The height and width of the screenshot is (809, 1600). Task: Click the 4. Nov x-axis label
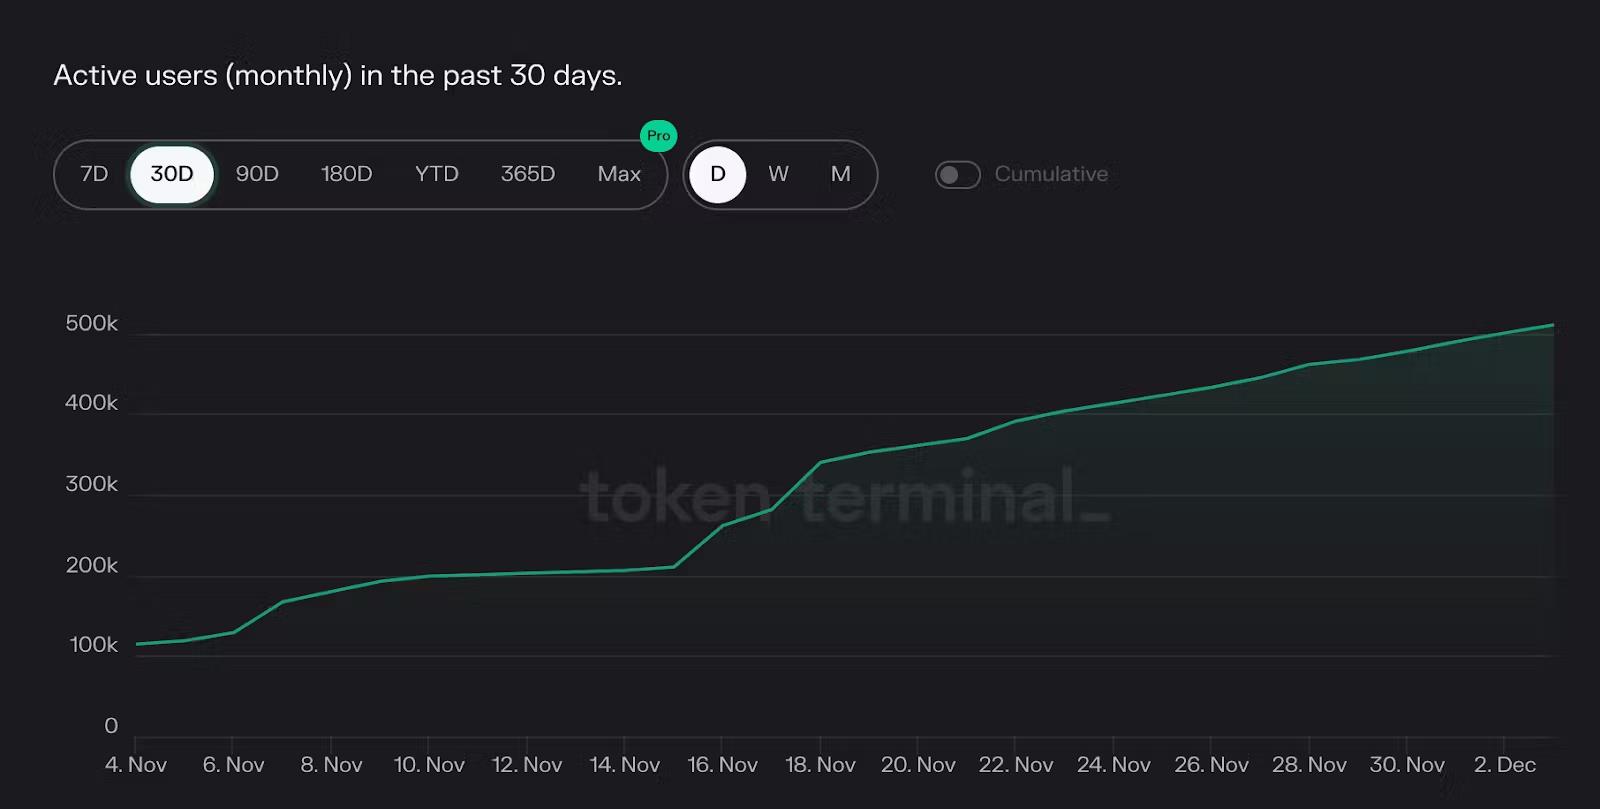click(x=136, y=765)
